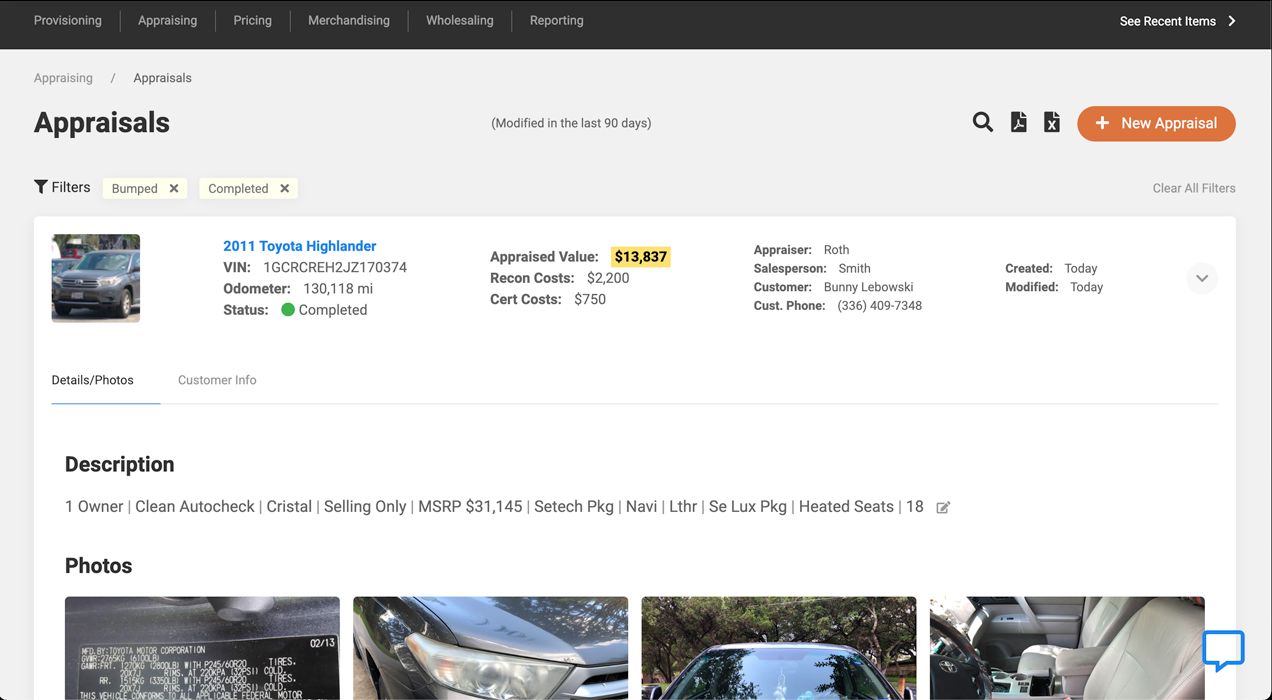
Task: Edit the vehicle description pencil icon
Action: pyautogui.click(x=943, y=508)
